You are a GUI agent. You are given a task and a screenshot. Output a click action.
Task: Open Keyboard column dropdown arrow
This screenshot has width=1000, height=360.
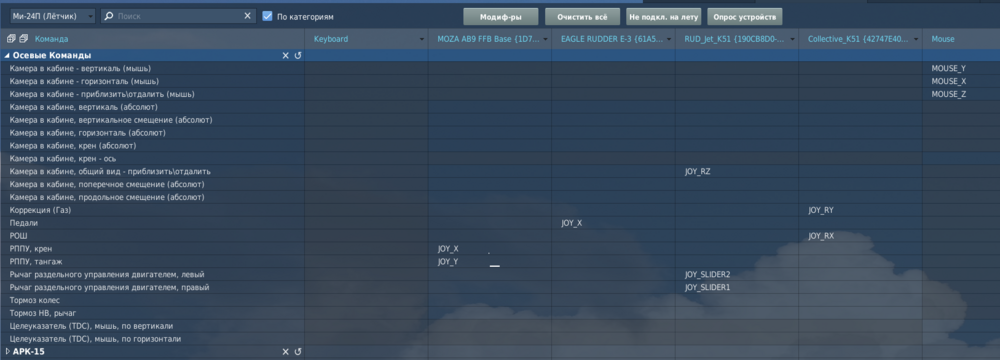pyautogui.click(x=422, y=40)
